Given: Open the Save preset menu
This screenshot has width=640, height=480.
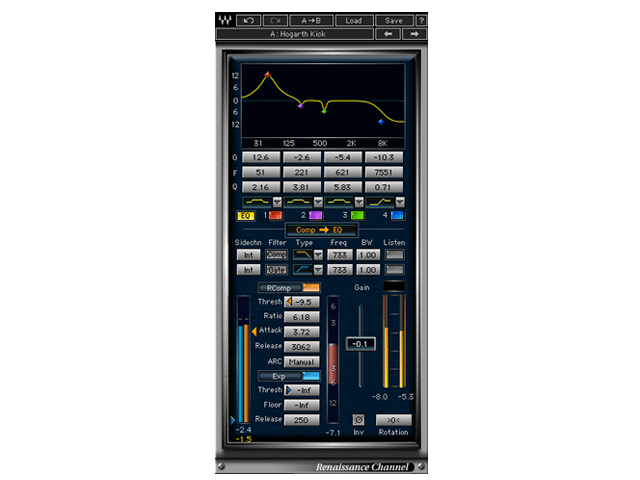Looking at the screenshot, I should click(394, 20).
